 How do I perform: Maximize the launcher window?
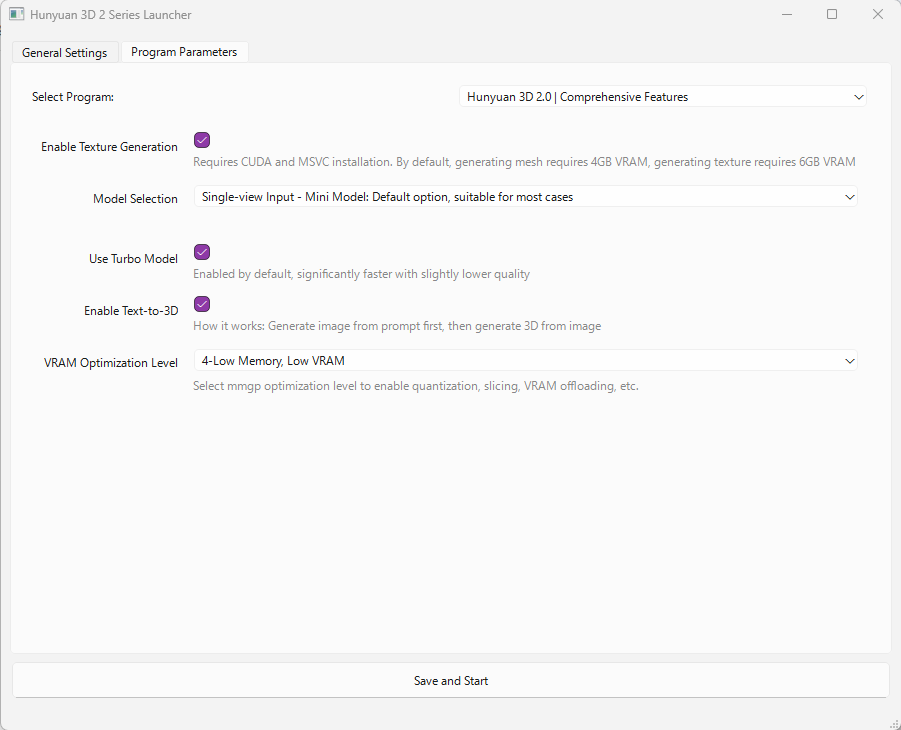click(x=832, y=15)
